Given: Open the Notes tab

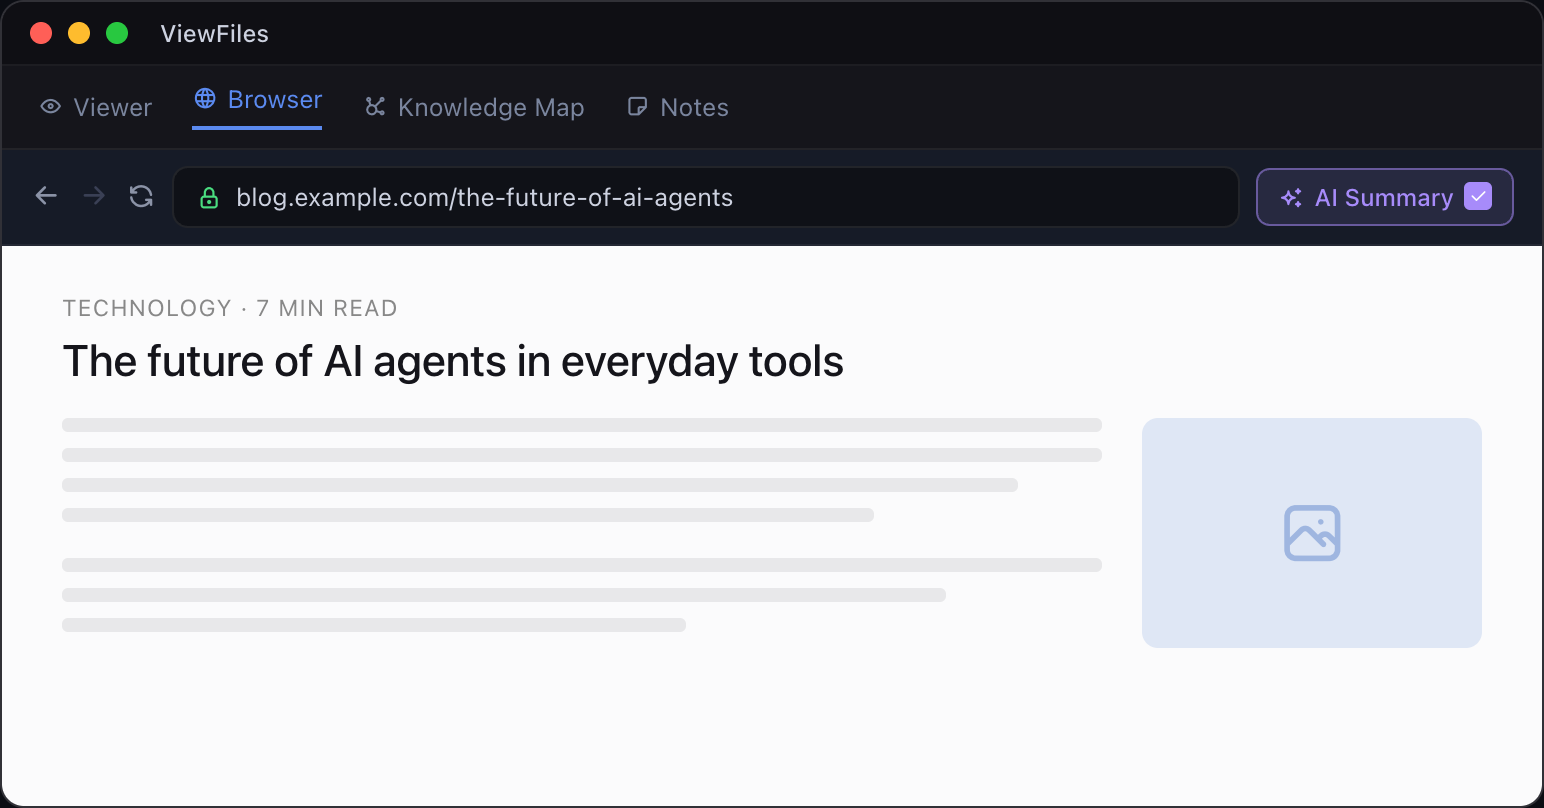Looking at the screenshot, I should 677,107.
